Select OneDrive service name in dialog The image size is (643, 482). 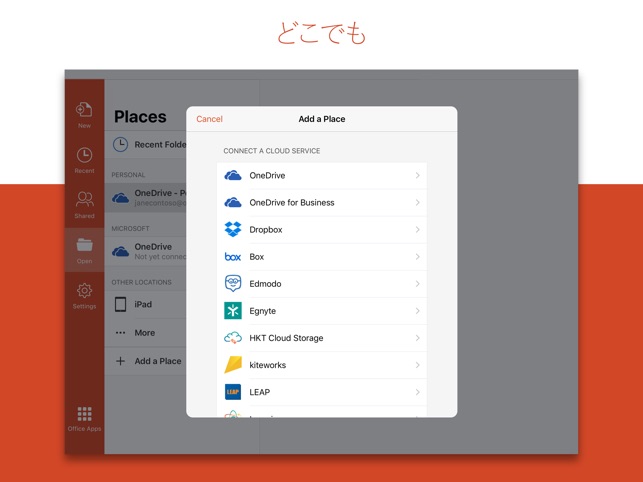pyautogui.click(x=267, y=176)
